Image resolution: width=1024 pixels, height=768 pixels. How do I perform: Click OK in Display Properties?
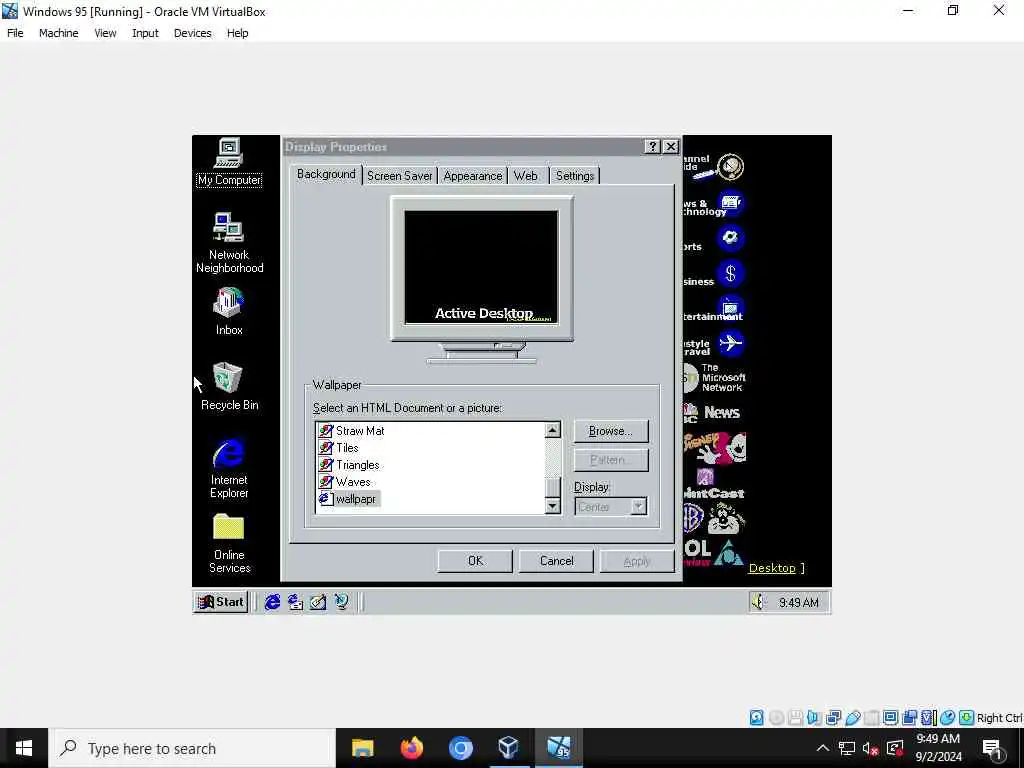click(x=475, y=561)
